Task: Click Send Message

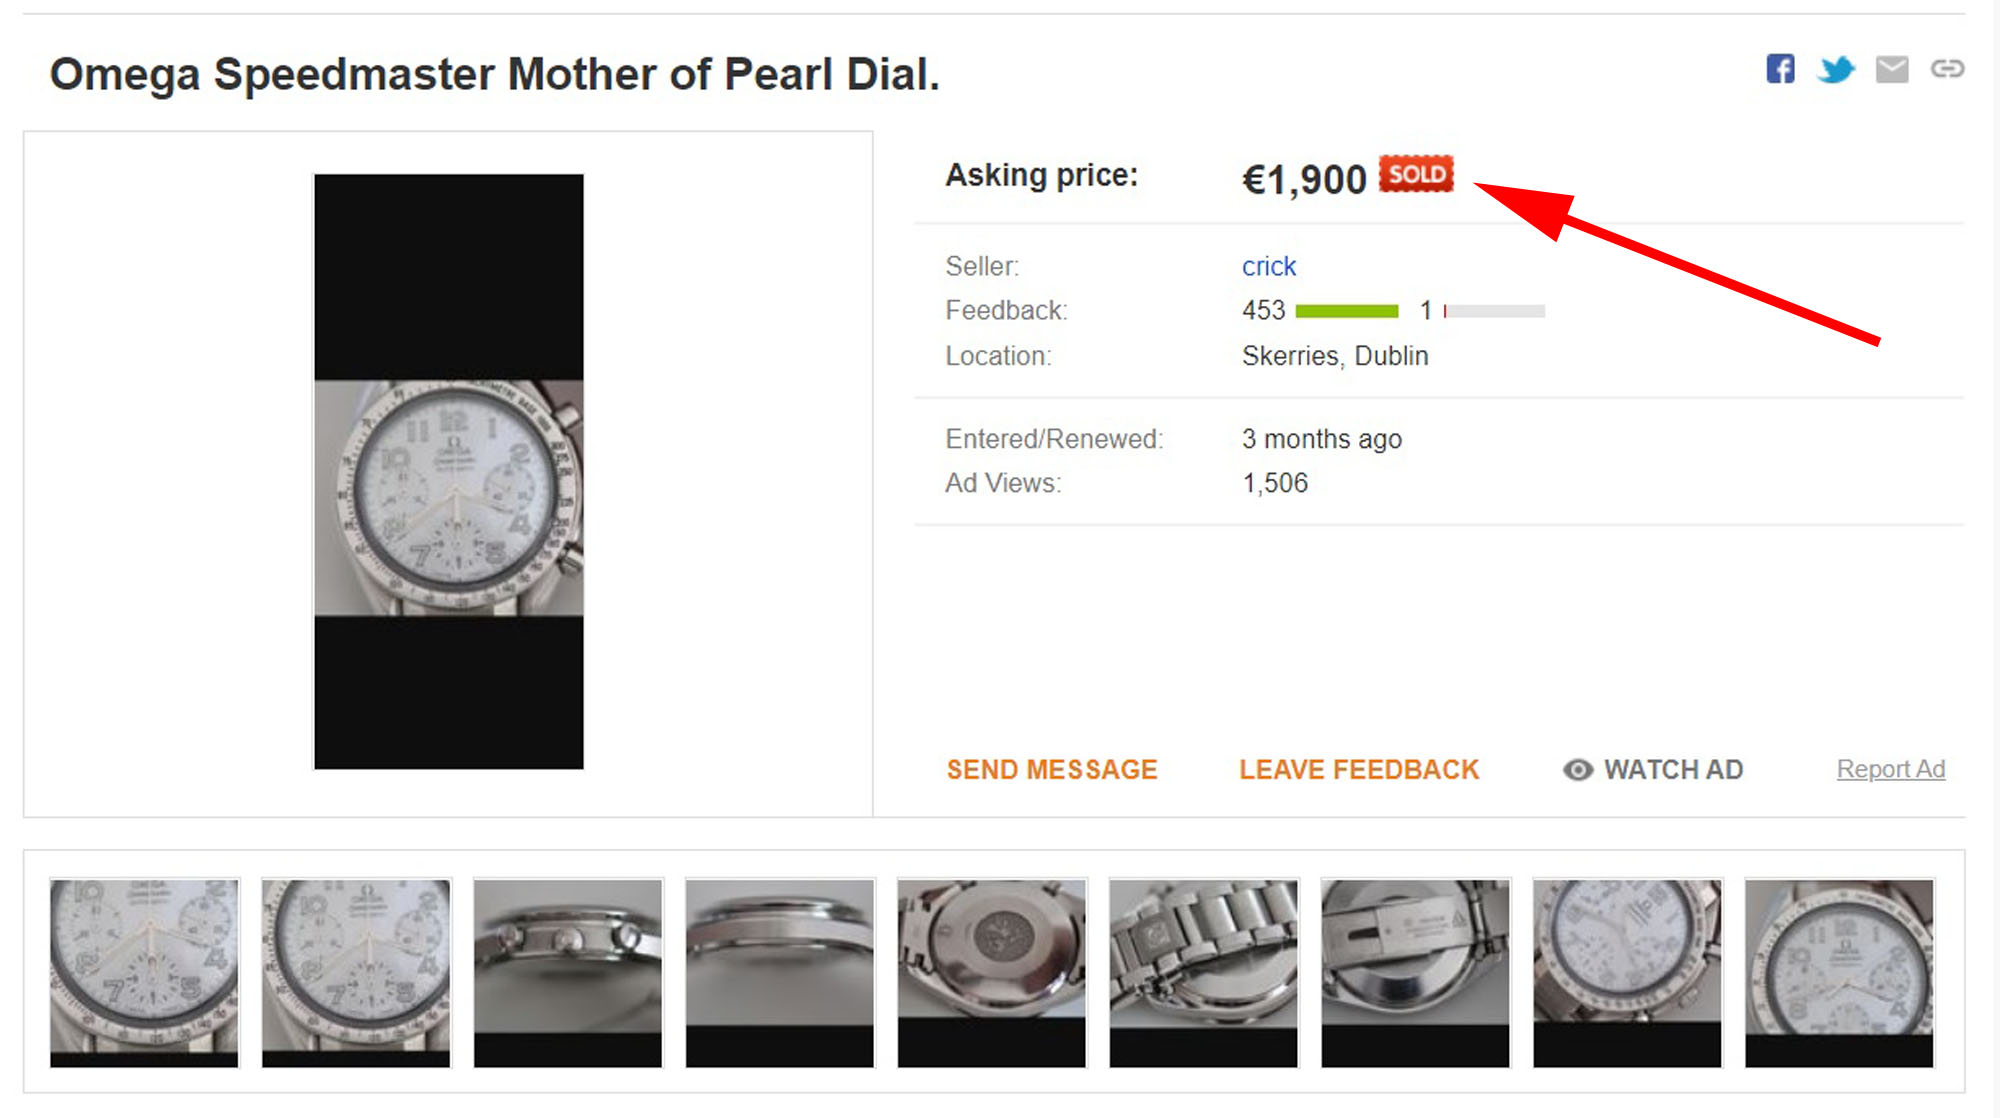Action: (x=1052, y=769)
